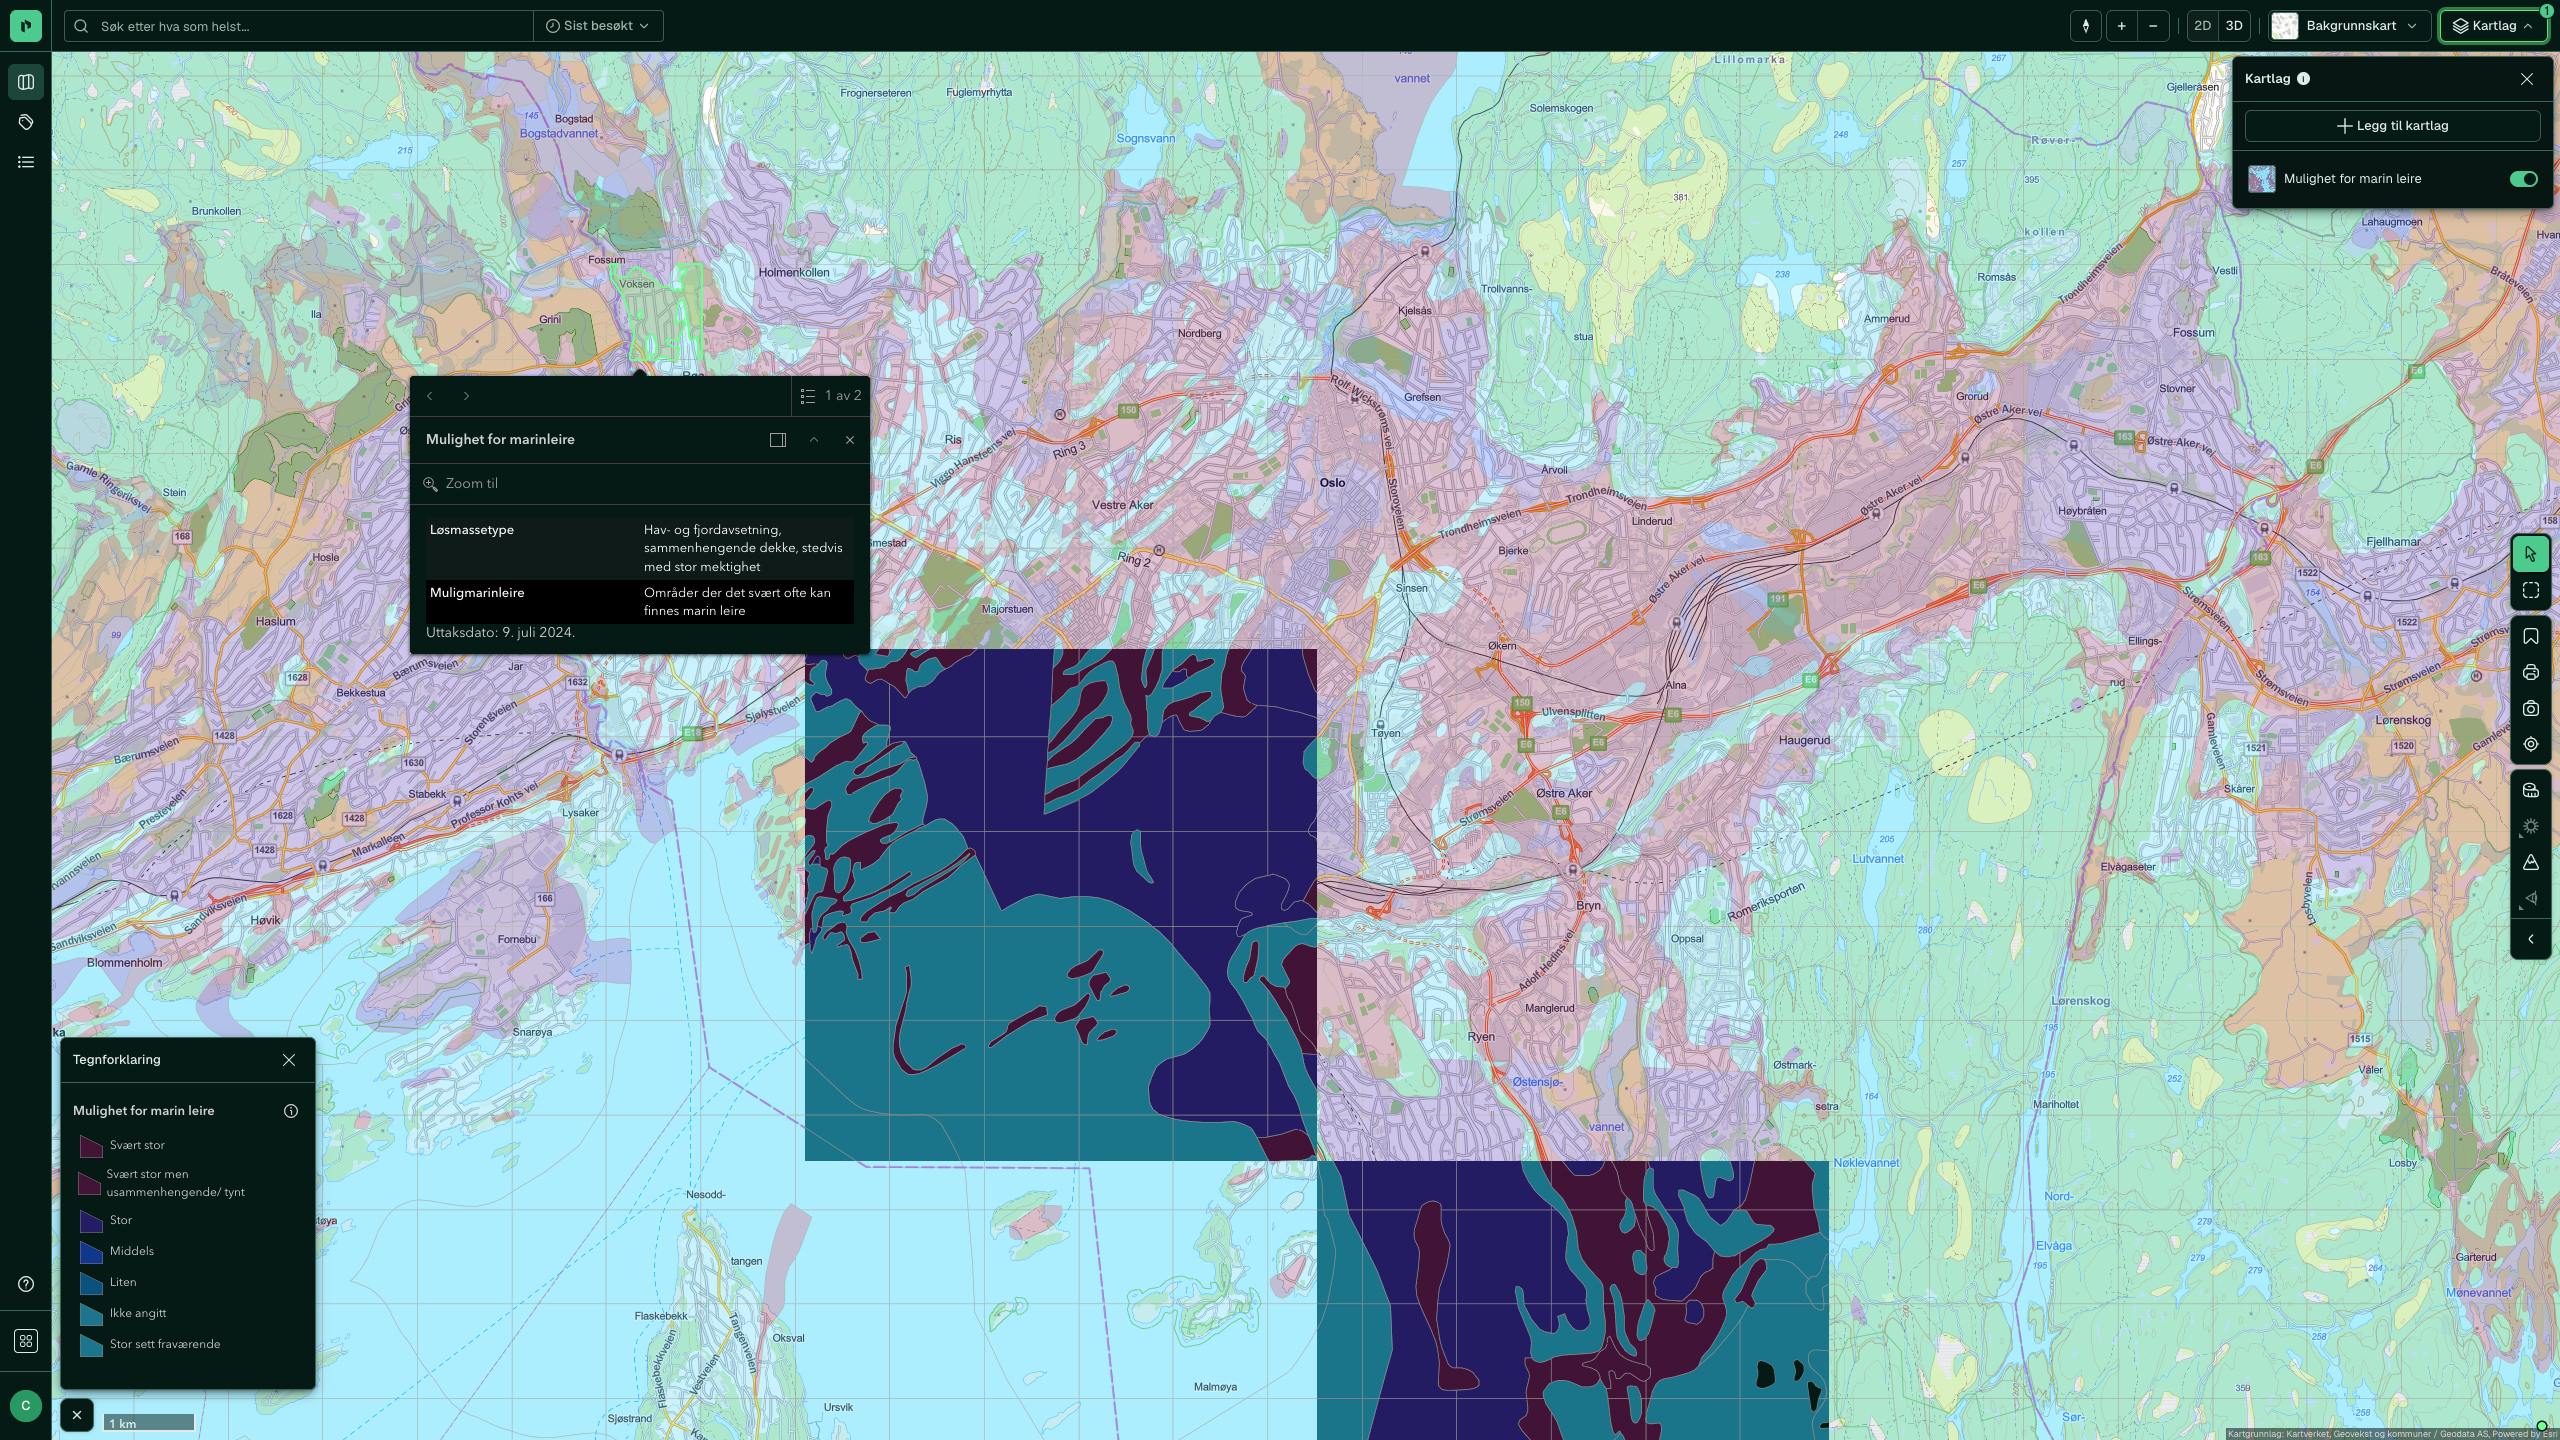Open the list icon in left sidebar
Image resolution: width=2560 pixels, height=1440 pixels.
[x=26, y=162]
